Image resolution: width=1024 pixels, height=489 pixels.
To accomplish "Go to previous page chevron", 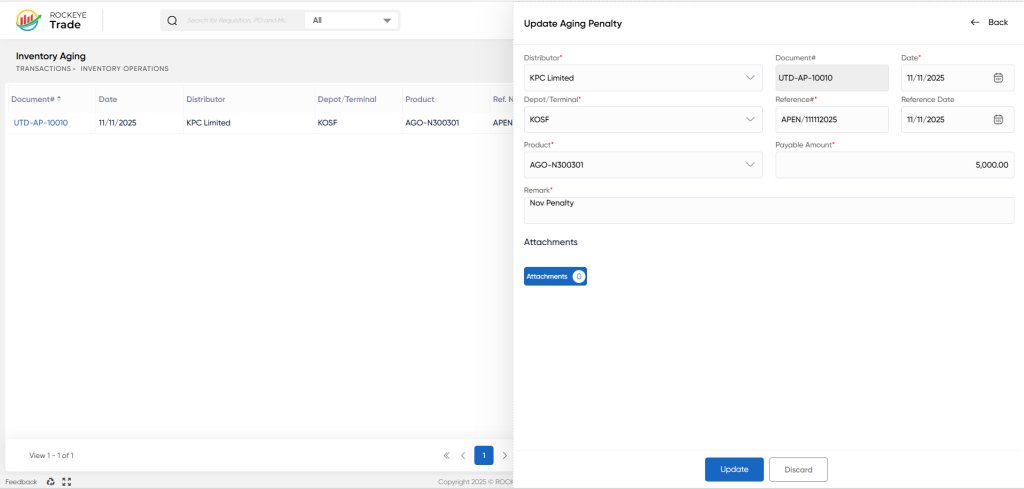I will (463, 455).
